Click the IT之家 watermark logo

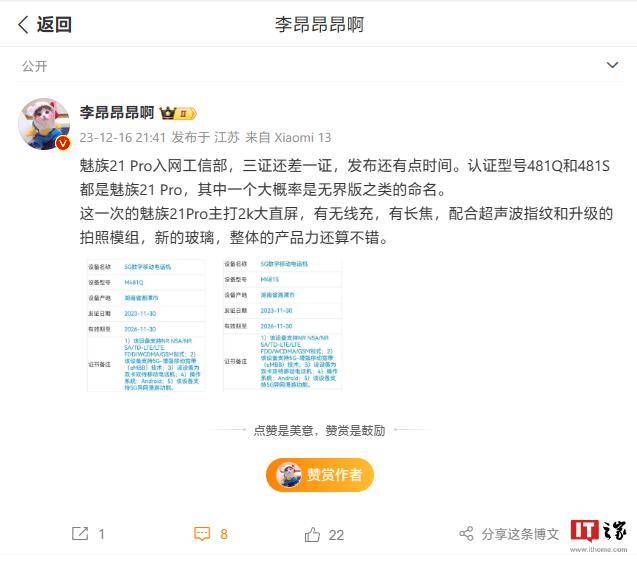tap(598, 535)
